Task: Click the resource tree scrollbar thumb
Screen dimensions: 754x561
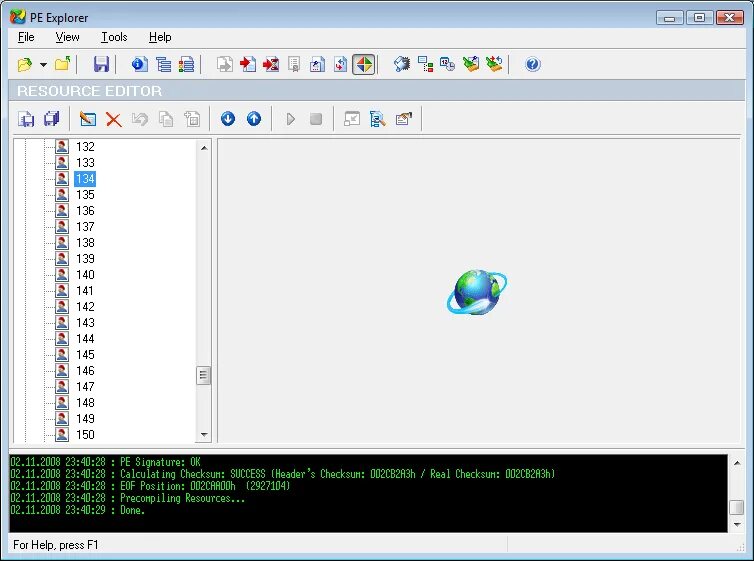Action: click(x=203, y=375)
